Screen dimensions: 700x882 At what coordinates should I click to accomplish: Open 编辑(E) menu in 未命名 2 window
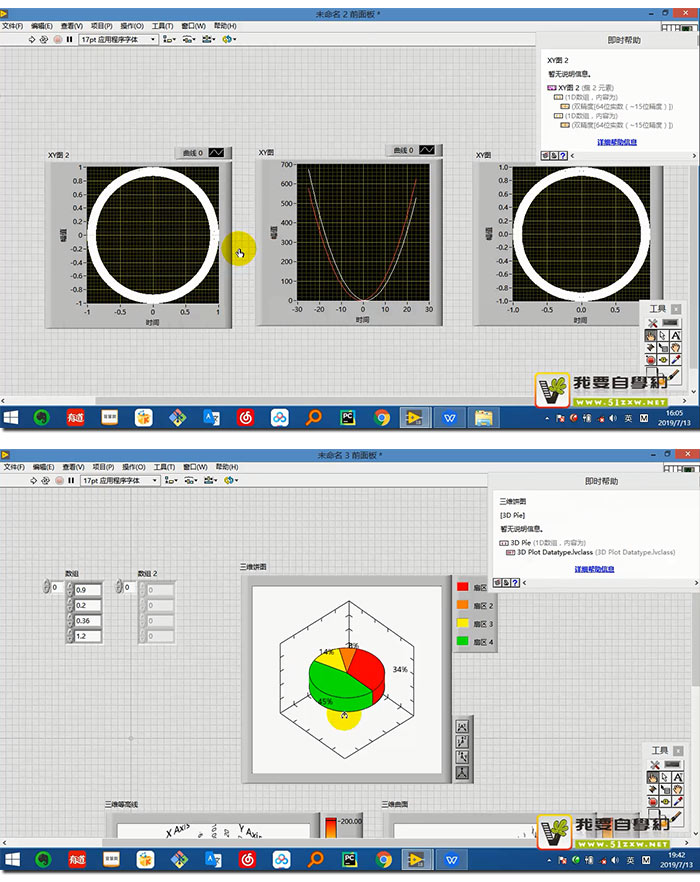(42, 26)
